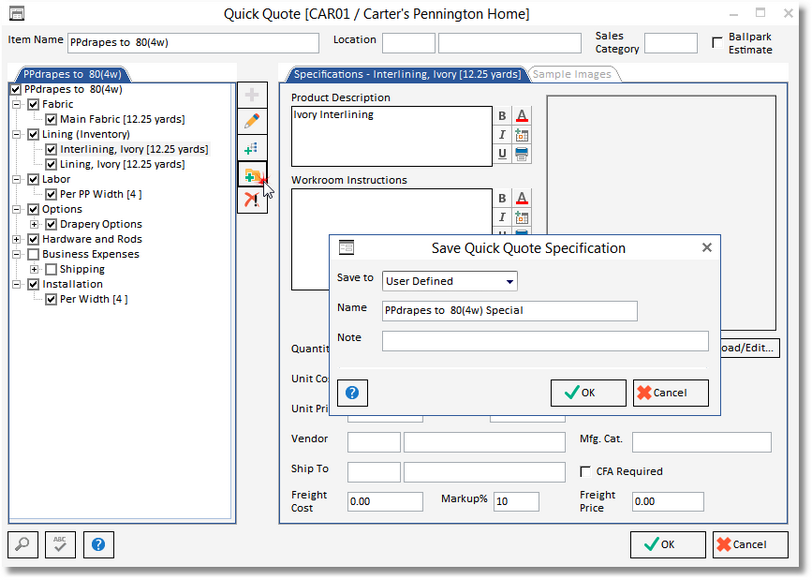Uncheck Hardware and Rods checkbox
The height and width of the screenshot is (580, 812).
click(34, 240)
